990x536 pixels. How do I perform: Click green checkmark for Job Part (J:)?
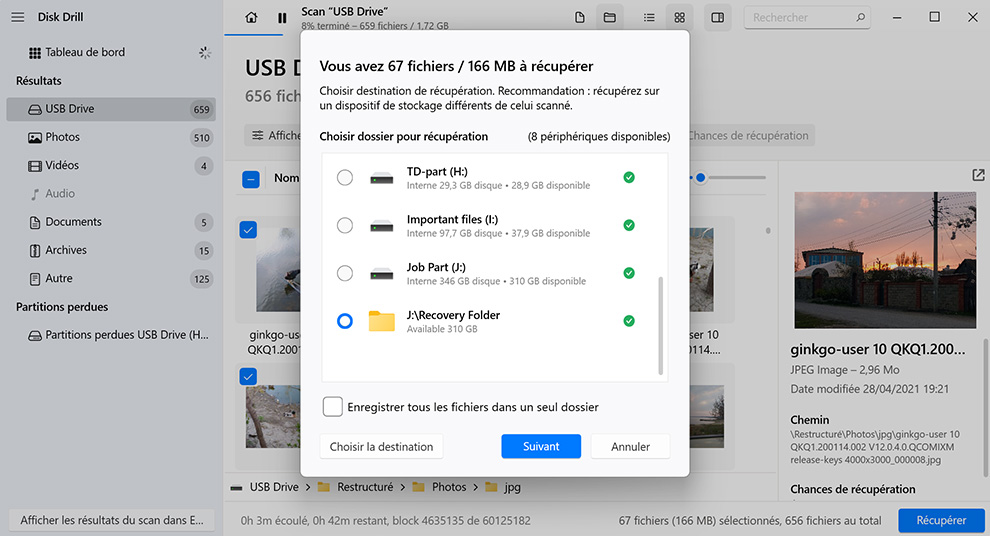tap(629, 273)
